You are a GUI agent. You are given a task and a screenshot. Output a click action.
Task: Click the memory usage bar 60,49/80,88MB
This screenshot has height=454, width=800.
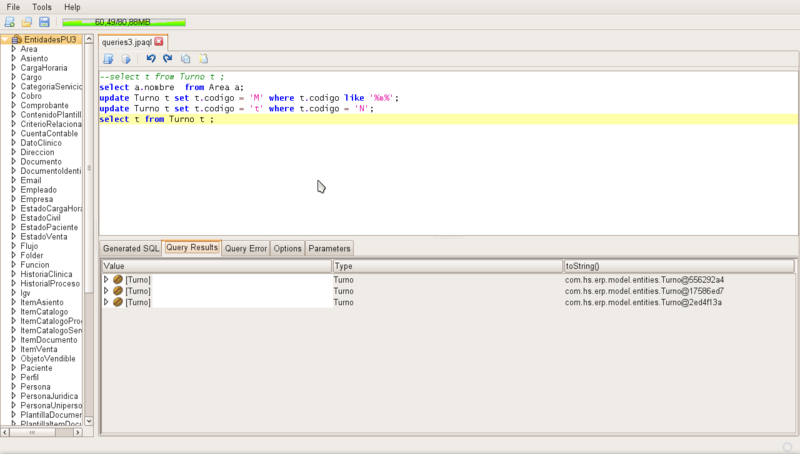click(x=124, y=22)
